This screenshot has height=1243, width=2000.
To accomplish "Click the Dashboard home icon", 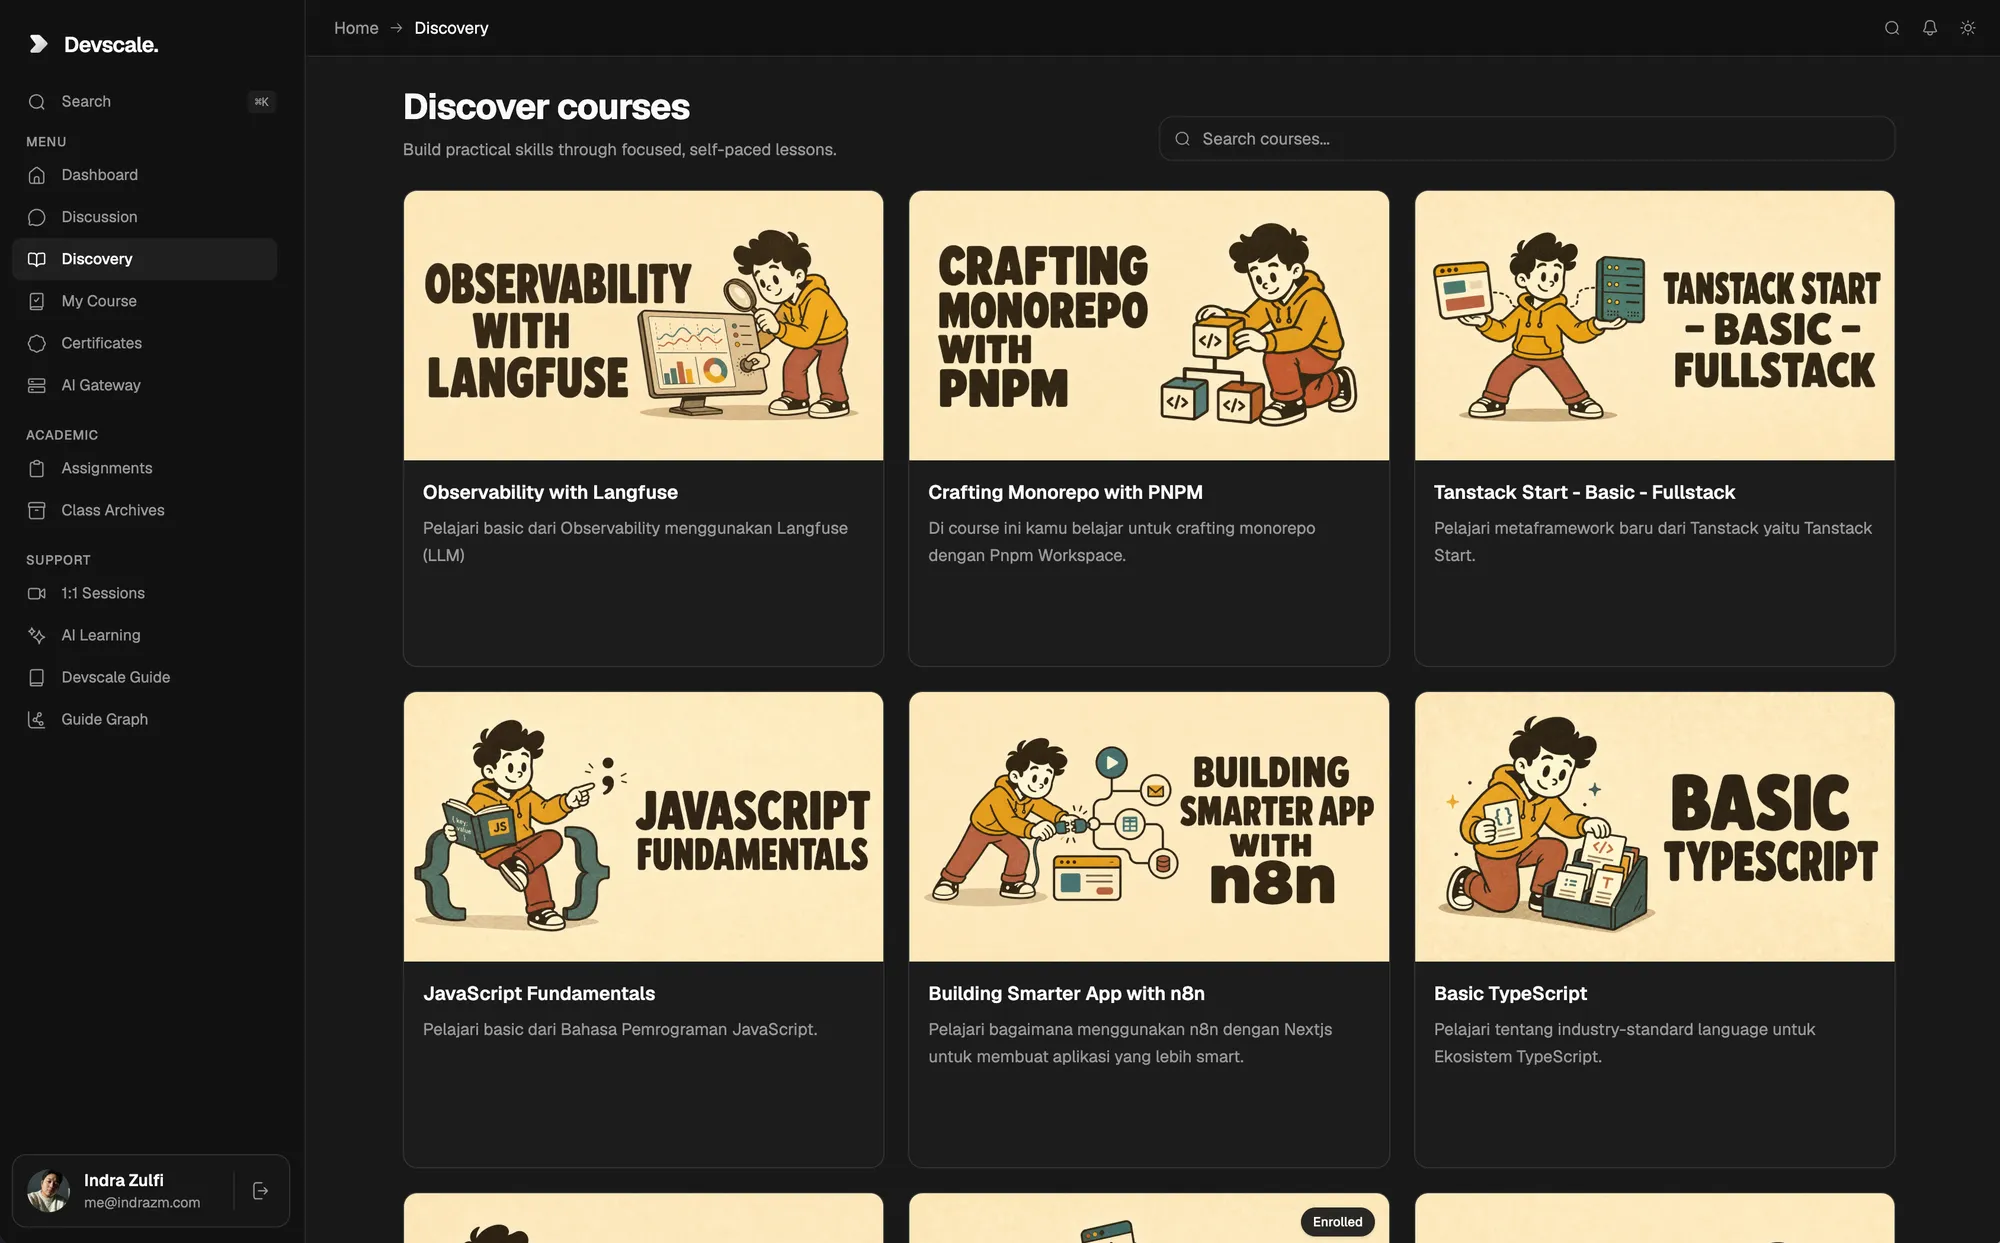I will [x=37, y=175].
